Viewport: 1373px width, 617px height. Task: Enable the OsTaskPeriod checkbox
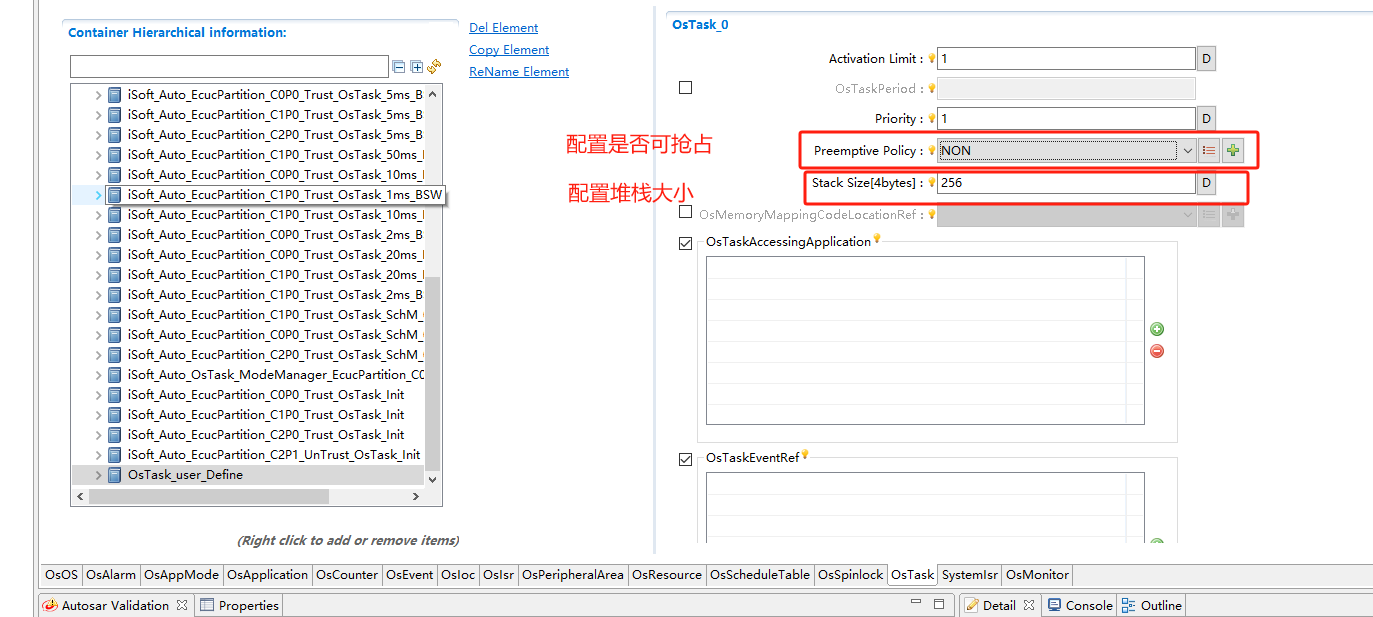point(685,88)
